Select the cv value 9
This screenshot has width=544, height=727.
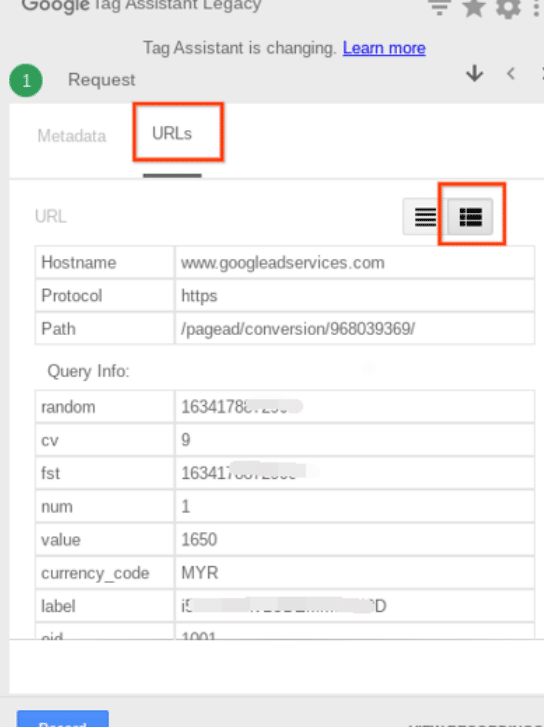click(x=186, y=440)
